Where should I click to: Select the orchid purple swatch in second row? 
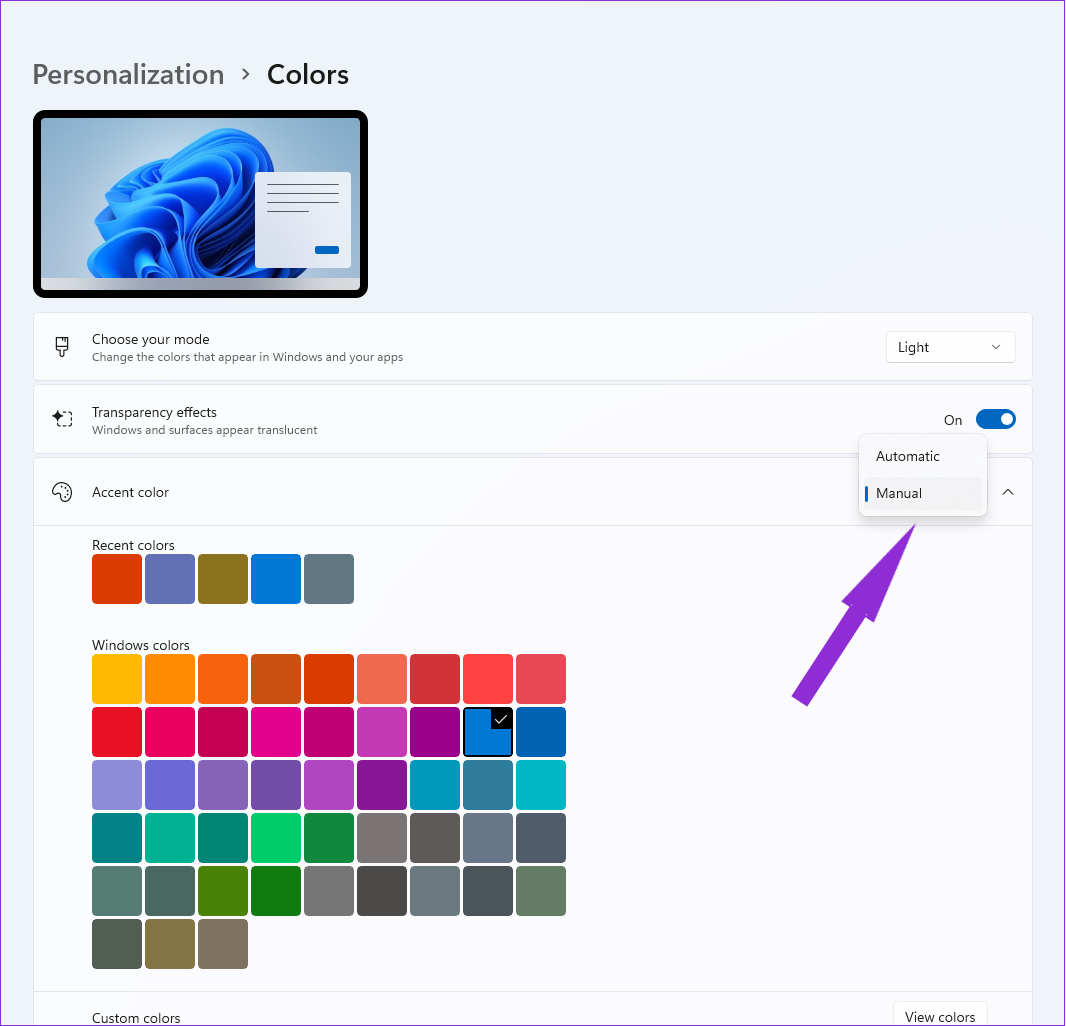click(x=382, y=732)
